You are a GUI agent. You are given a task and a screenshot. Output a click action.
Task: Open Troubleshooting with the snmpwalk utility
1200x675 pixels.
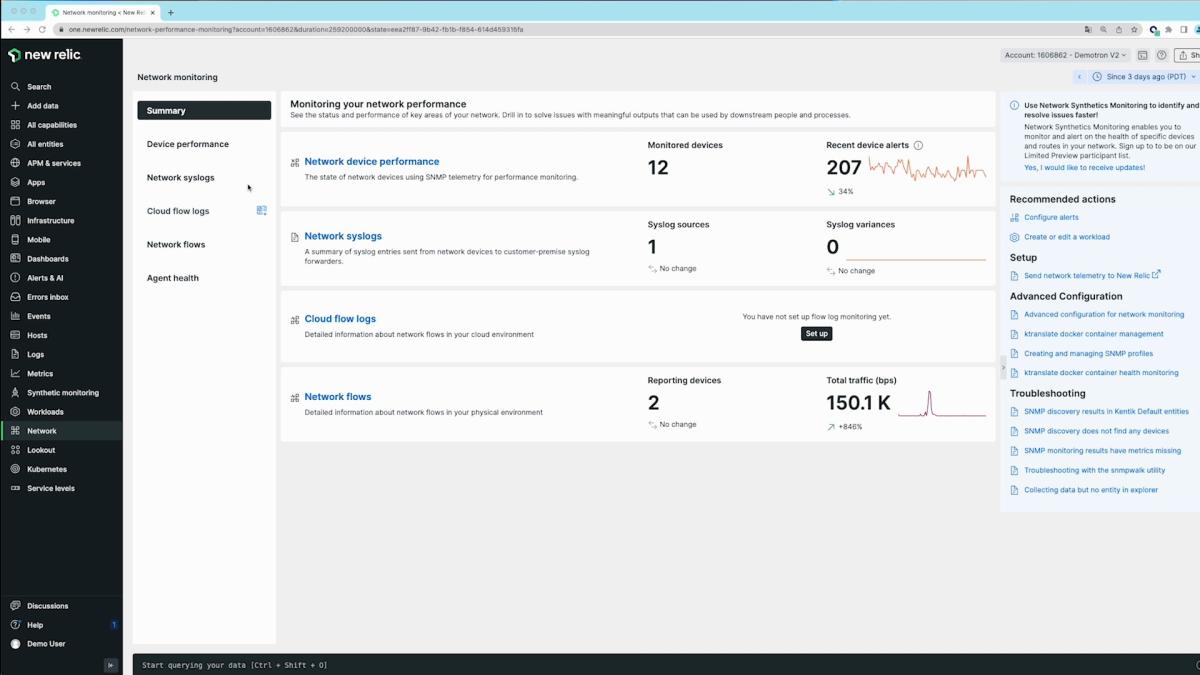click(1094, 470)
